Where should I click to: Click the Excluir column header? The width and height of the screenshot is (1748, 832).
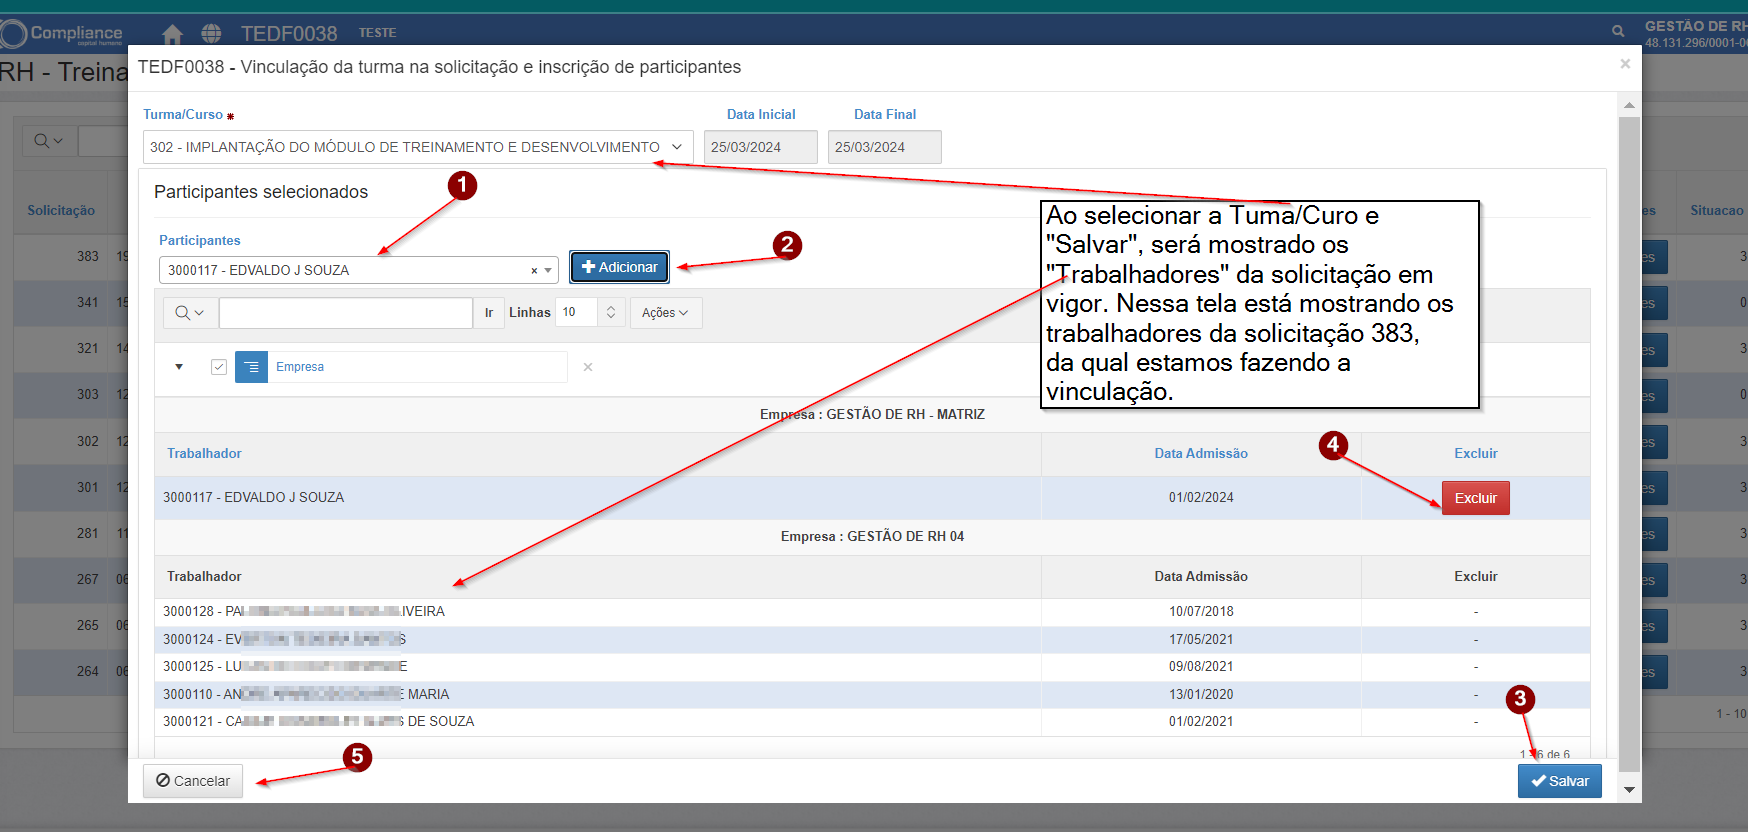(1476, 453)
